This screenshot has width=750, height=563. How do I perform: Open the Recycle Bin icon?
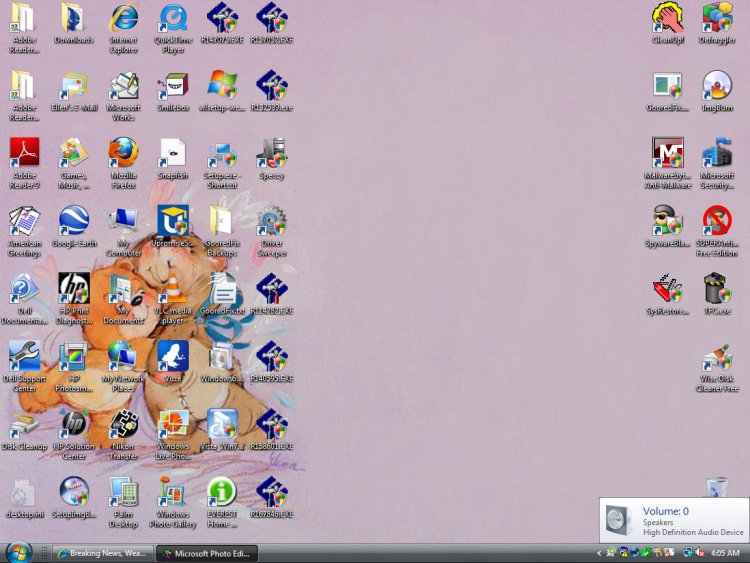tap(717, 487)
